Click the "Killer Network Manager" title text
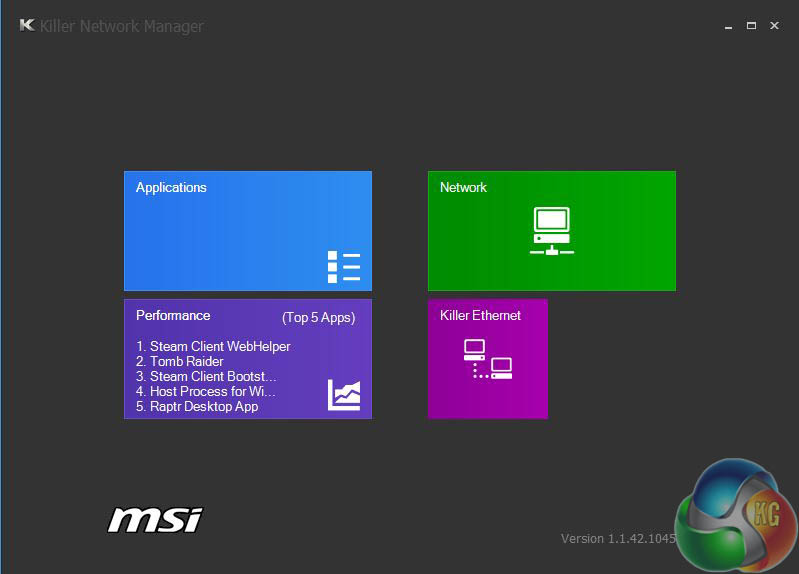The width and height of the screenshot is (799, 574). 121,26
